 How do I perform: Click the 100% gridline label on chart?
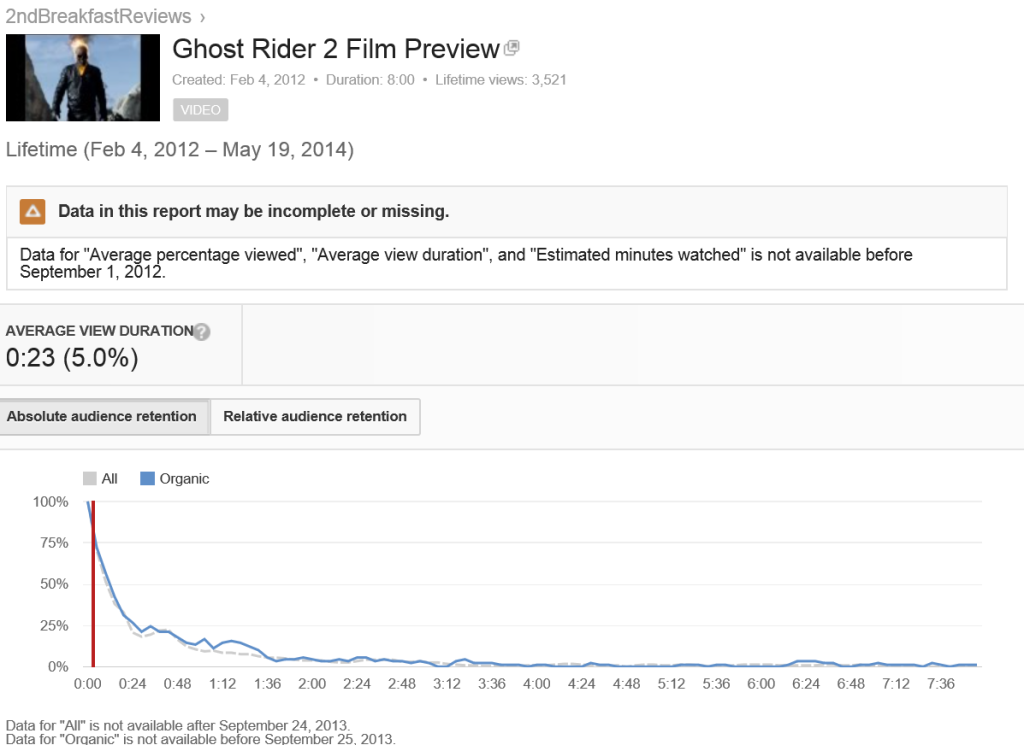(x=50, y=501)
